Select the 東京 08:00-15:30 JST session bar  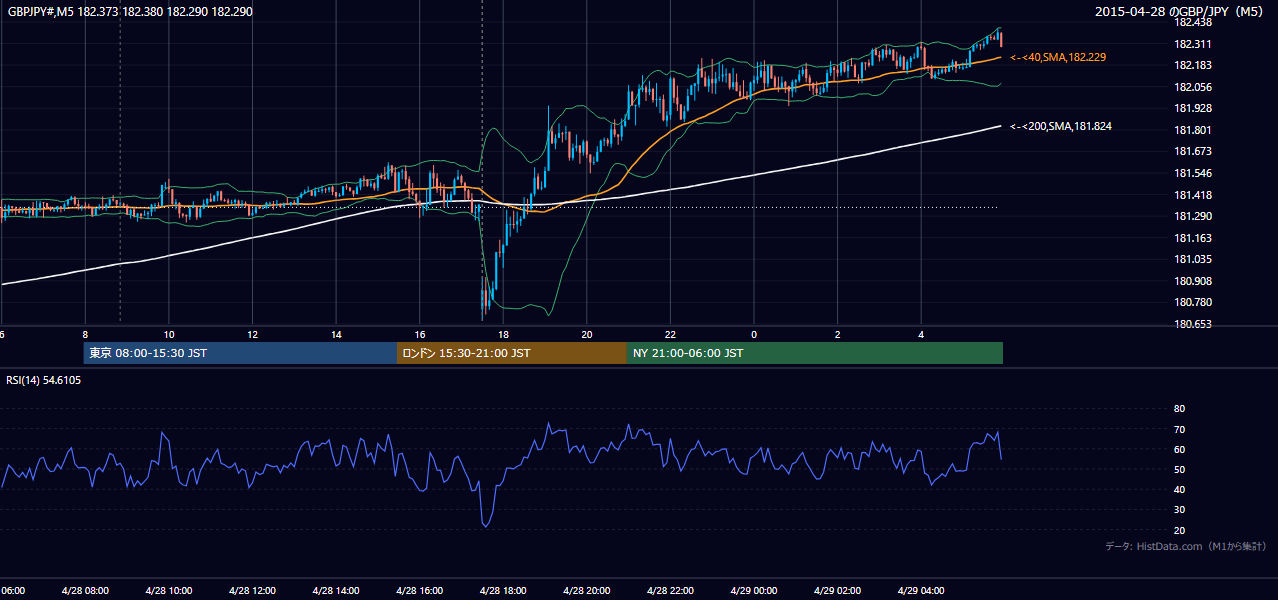[240, 353]
